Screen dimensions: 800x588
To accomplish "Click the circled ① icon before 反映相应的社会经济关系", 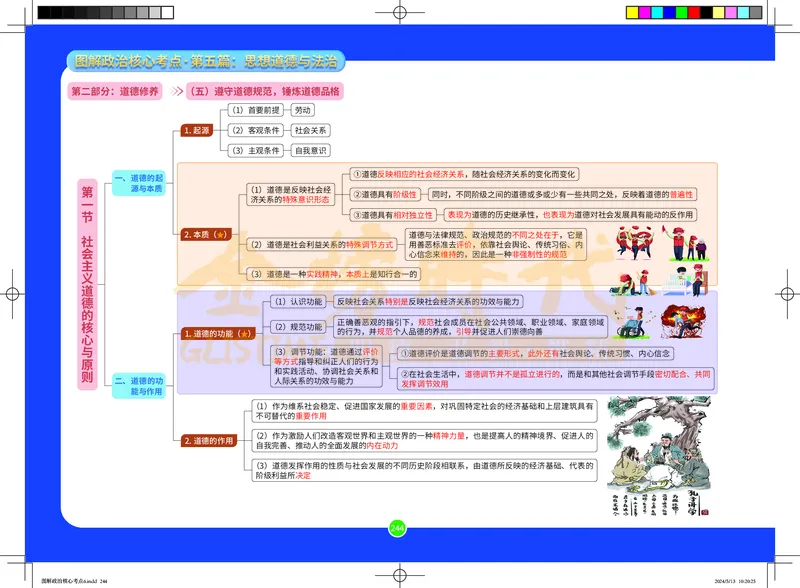I will pos(356,172).
